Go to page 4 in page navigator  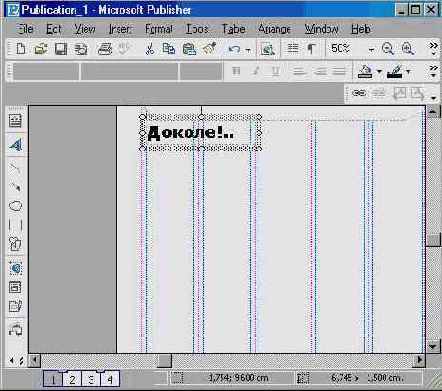[x=110, y=379]
